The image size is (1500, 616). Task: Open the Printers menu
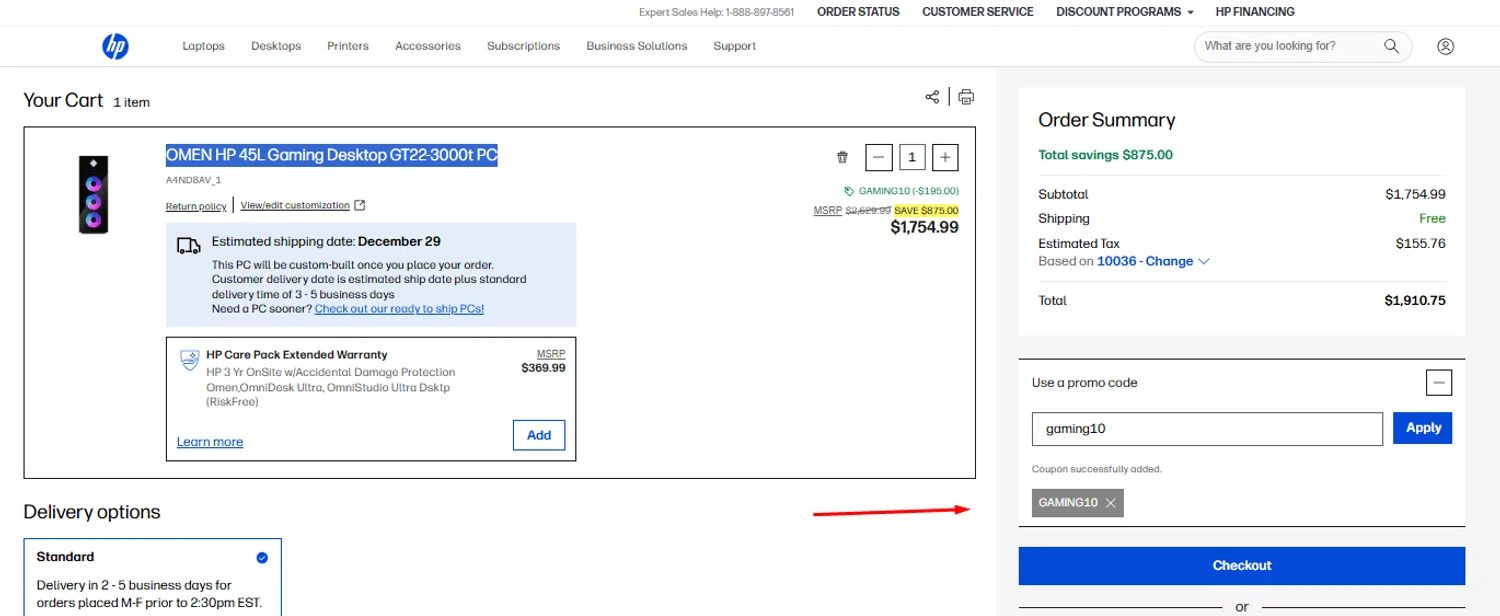(348, 46)
